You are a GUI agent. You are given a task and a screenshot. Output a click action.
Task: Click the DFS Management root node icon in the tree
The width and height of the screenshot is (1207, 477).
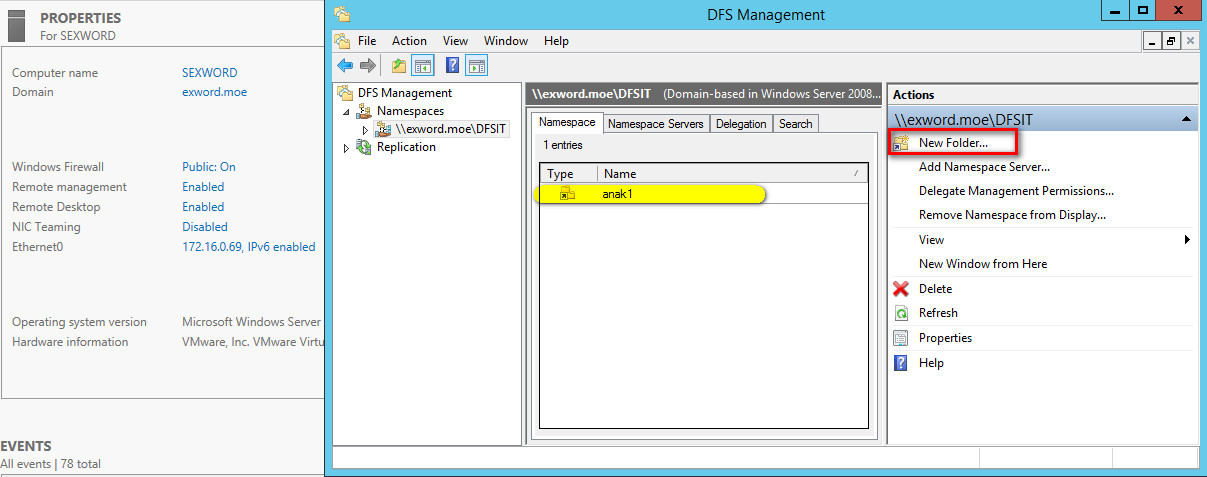click(346, 93)
